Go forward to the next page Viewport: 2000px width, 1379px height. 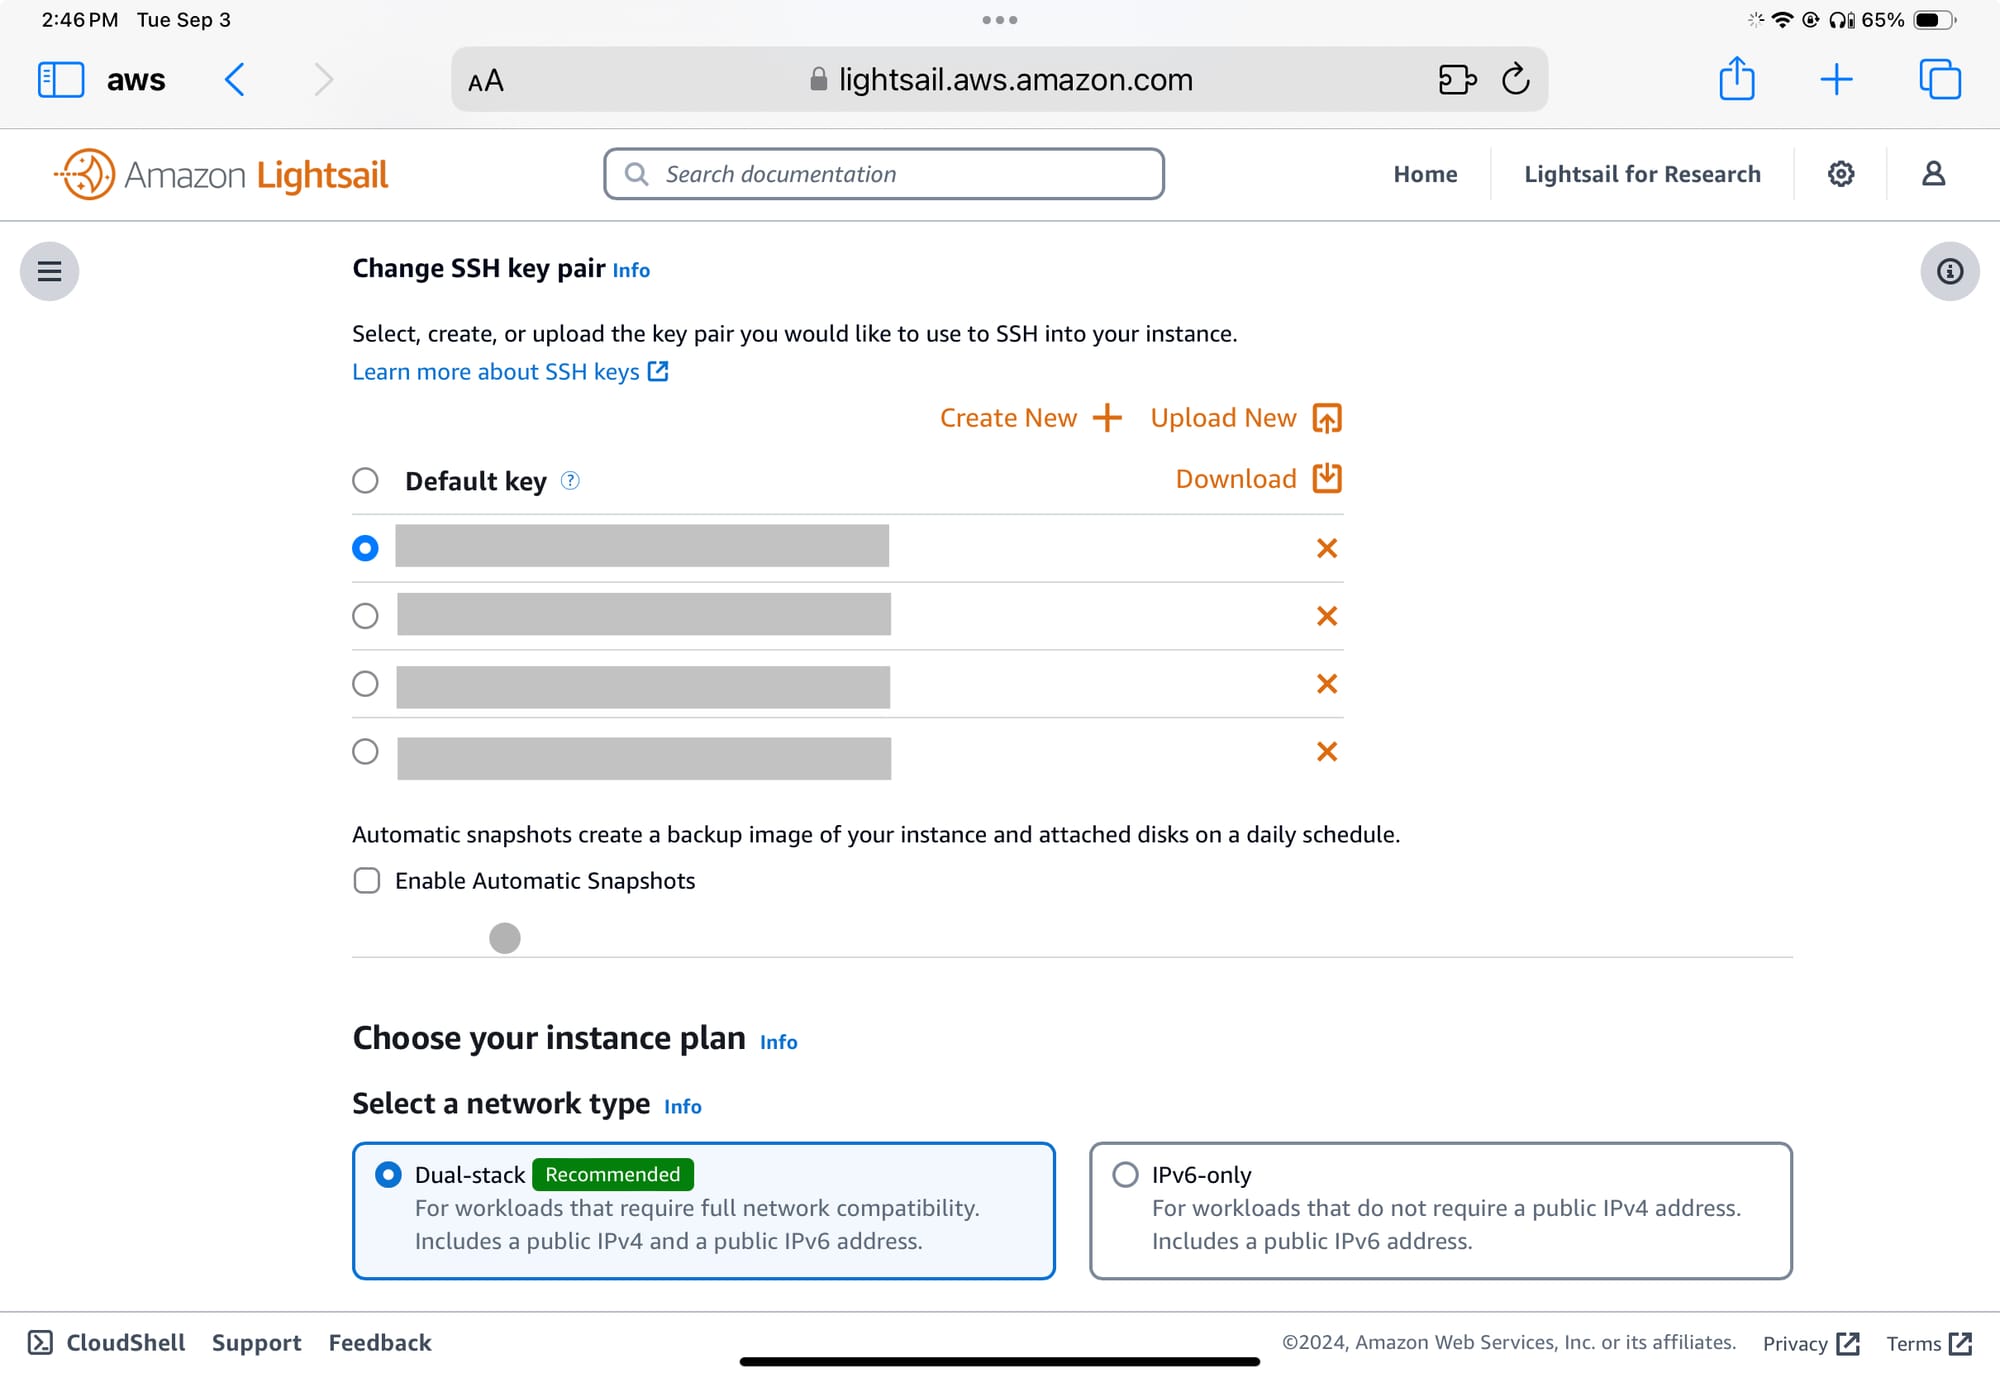(x=322, y=80)
